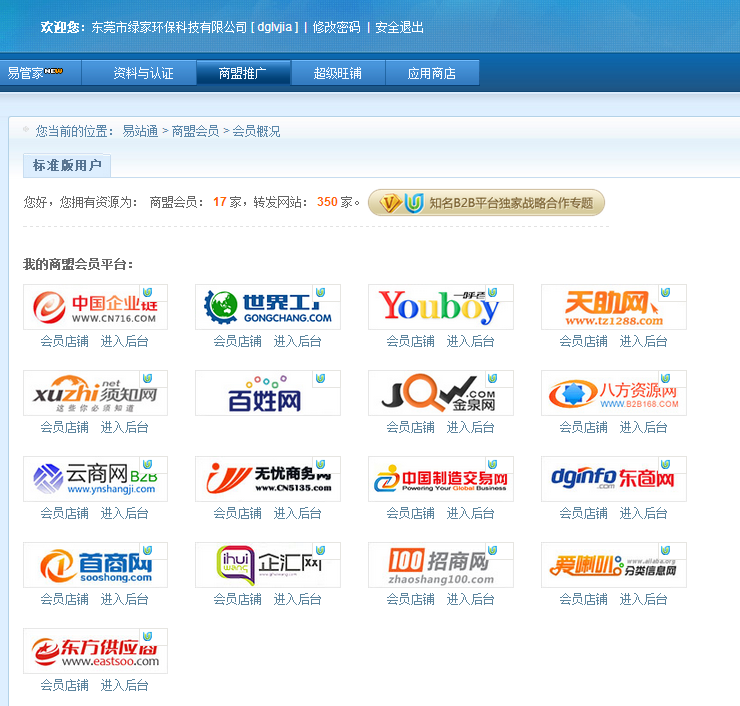The image size is (740, 706).
Task: Click the 东方供应商 eastsoo logo
Action: pyautogui.click(x=95, y=651)
